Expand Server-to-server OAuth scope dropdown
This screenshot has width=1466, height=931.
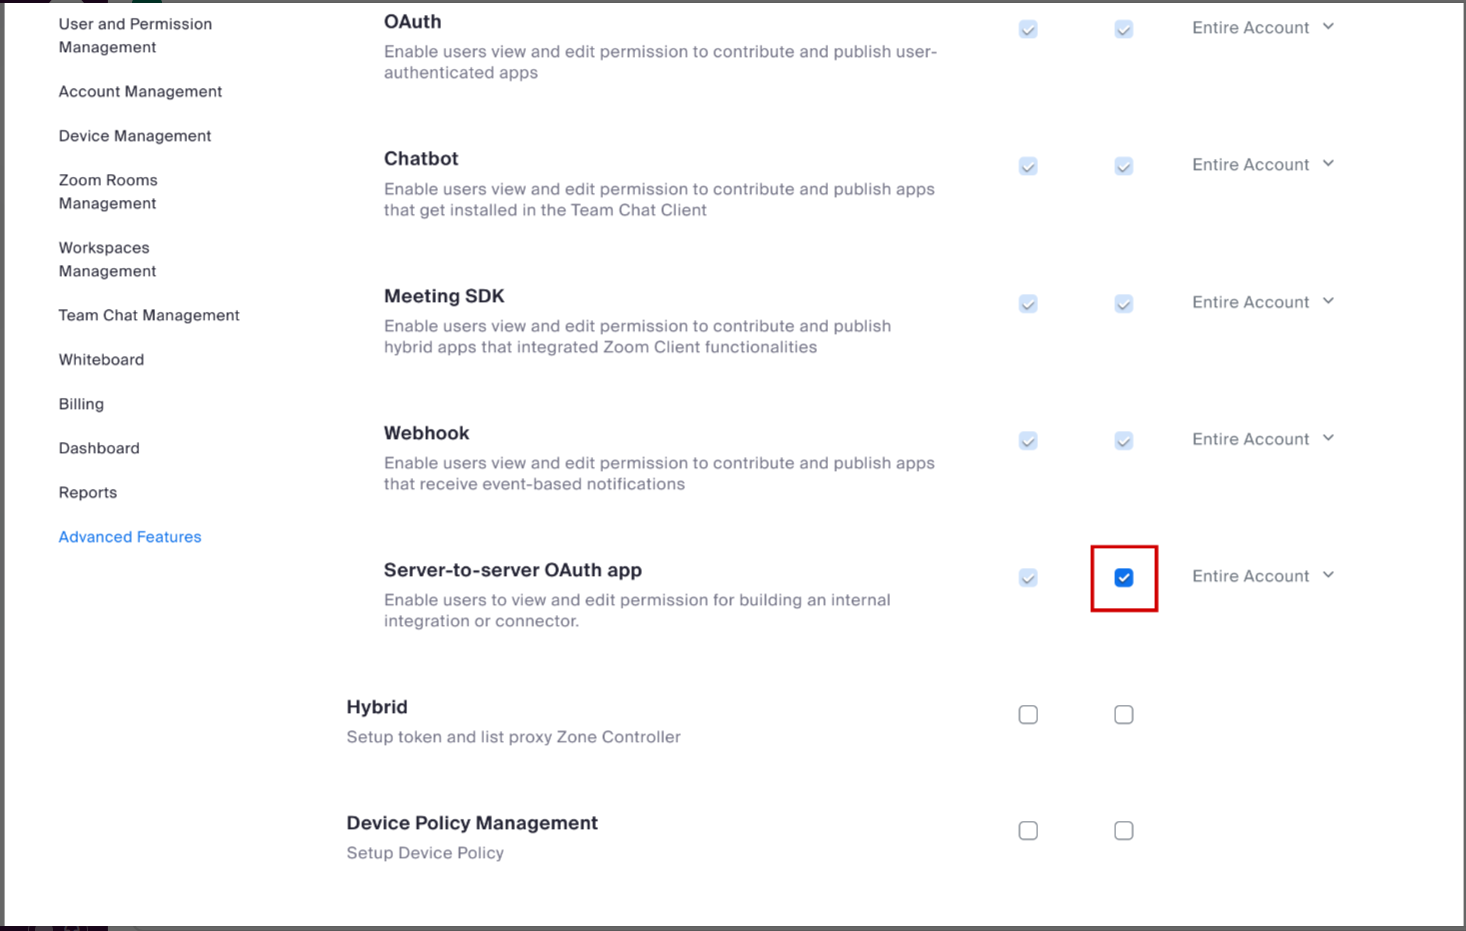click(x=1262, y=576)
